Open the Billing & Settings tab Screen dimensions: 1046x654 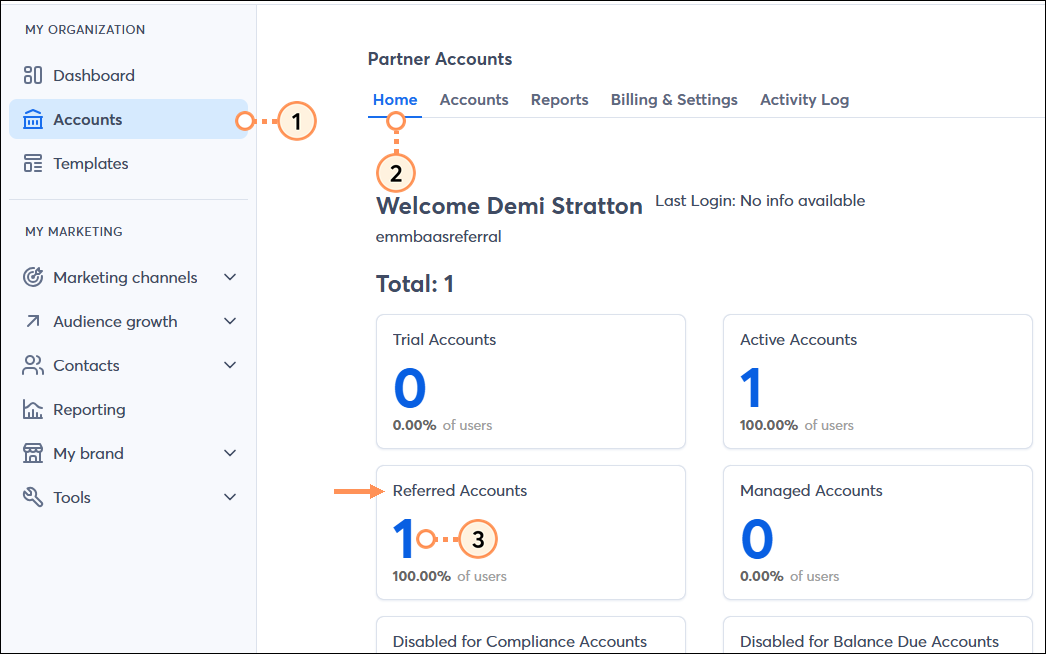point(674,100)
